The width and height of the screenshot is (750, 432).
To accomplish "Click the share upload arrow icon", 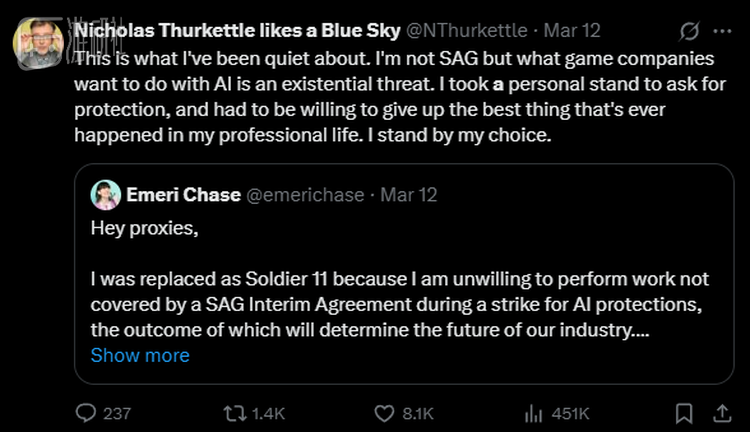I will (720, 413).
